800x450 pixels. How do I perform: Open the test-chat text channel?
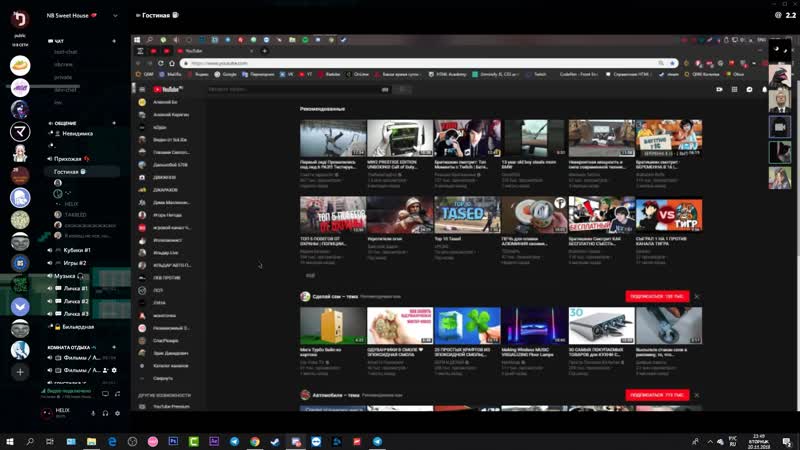pos(65,52)
